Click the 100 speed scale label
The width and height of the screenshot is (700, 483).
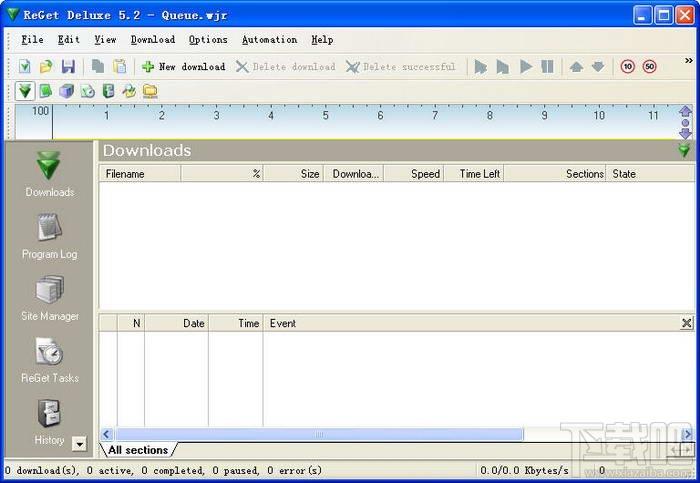[x=40, y=111]
